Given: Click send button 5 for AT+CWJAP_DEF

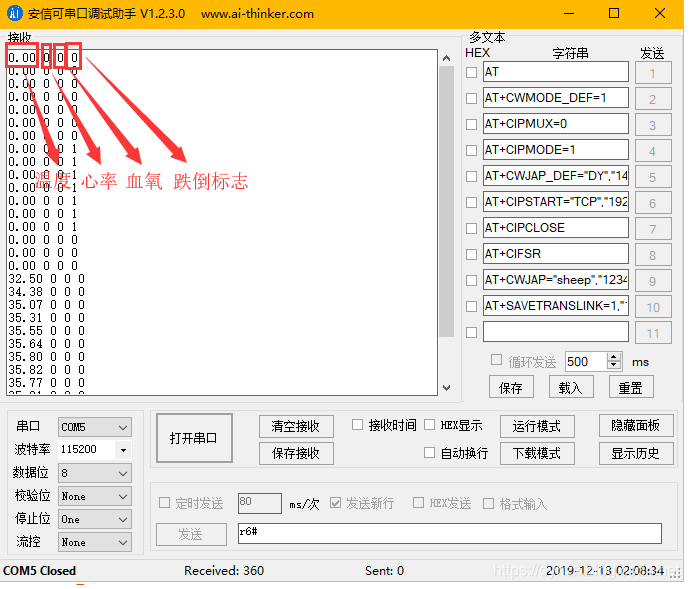Looking at the screenshot, I should pos(653,177).
